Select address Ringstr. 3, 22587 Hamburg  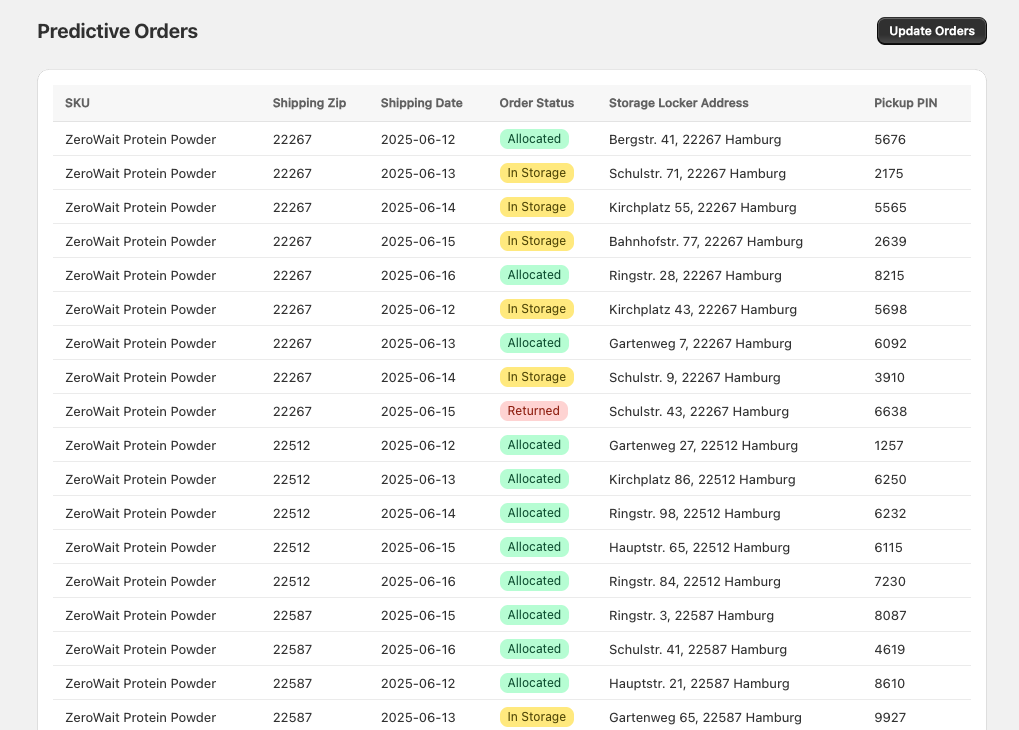pyautogui.click(x=691, y=616)
